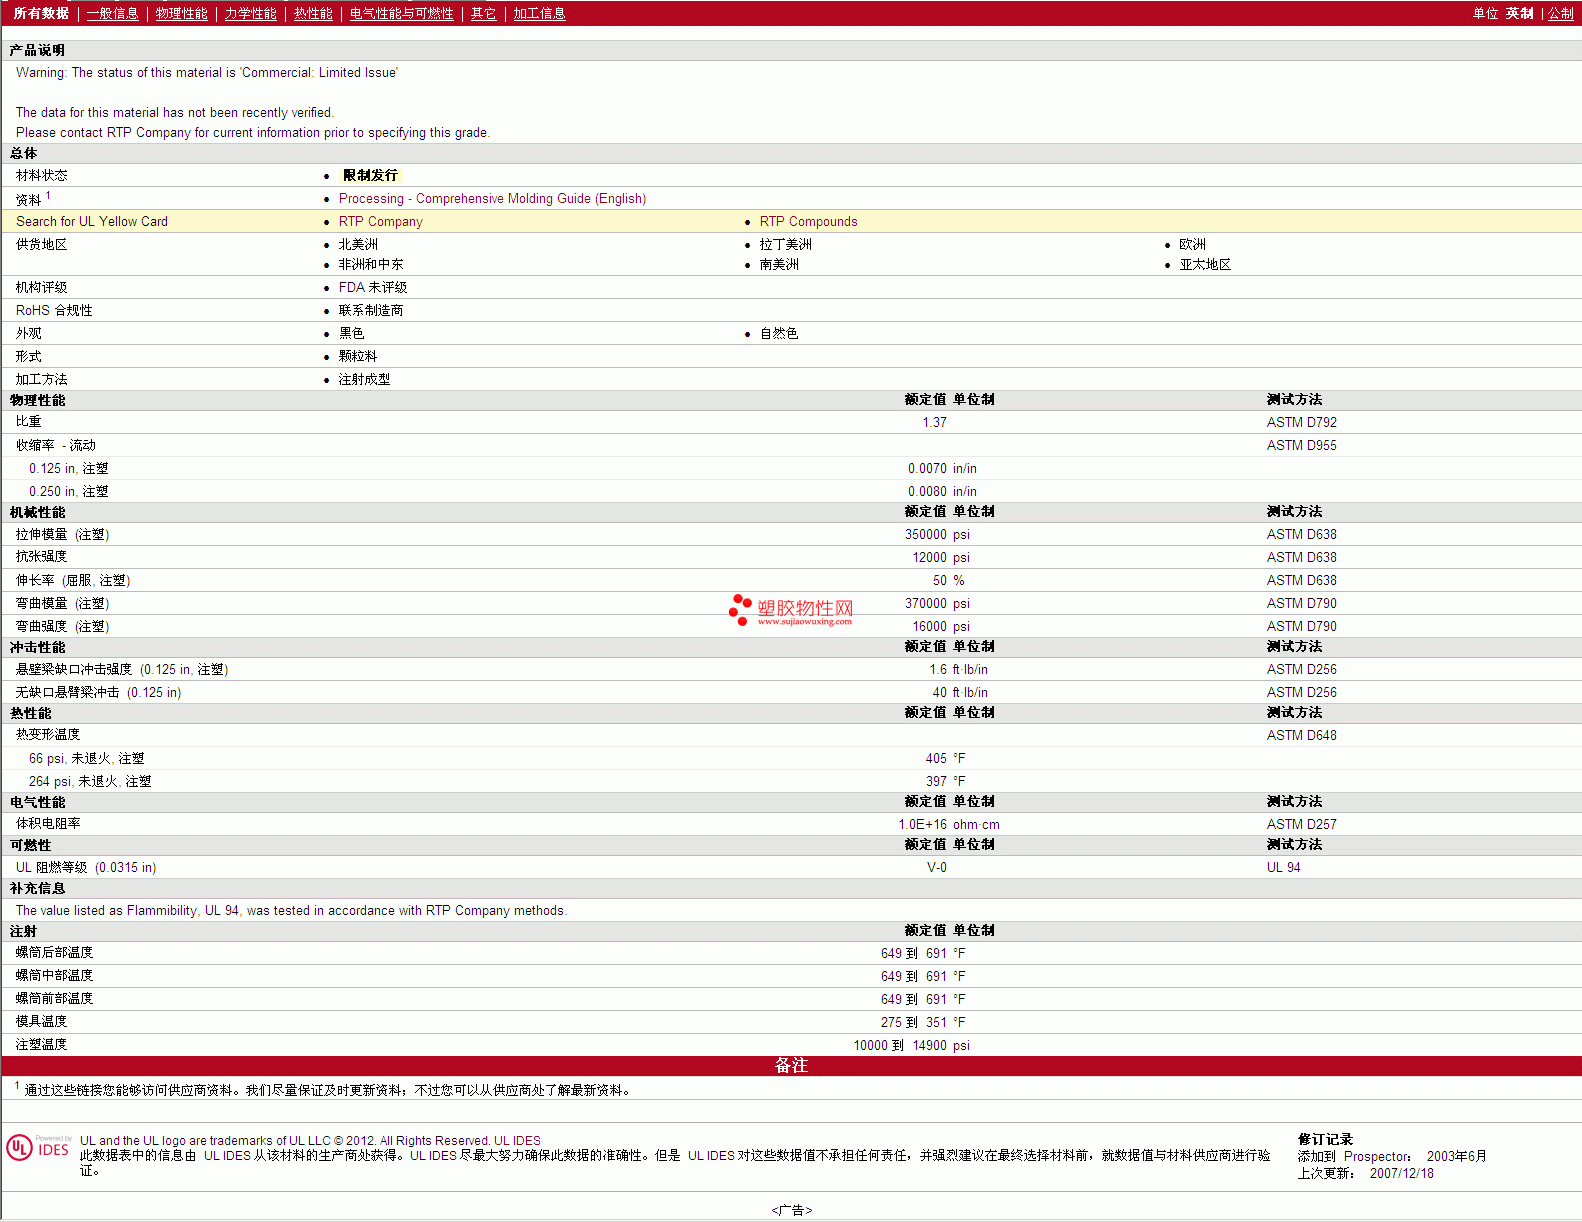Image resolution: width=1582 pixels, height=1222 pixels.
Task: Open the 加工信息 tab
Action: point(539,13)
